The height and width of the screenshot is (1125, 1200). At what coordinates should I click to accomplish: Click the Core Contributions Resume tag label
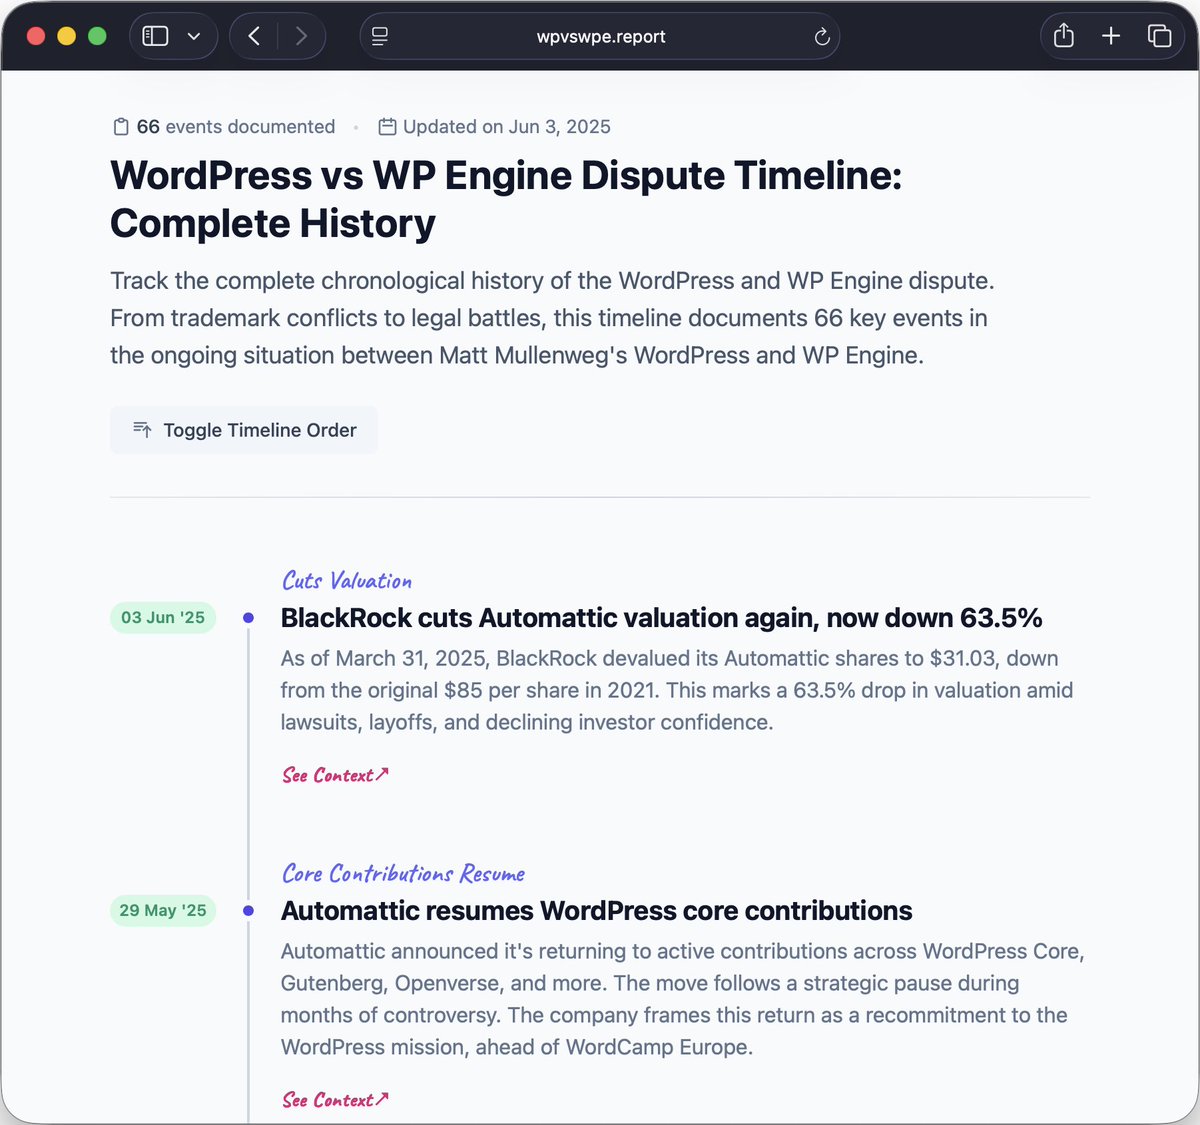coord(403,874)
